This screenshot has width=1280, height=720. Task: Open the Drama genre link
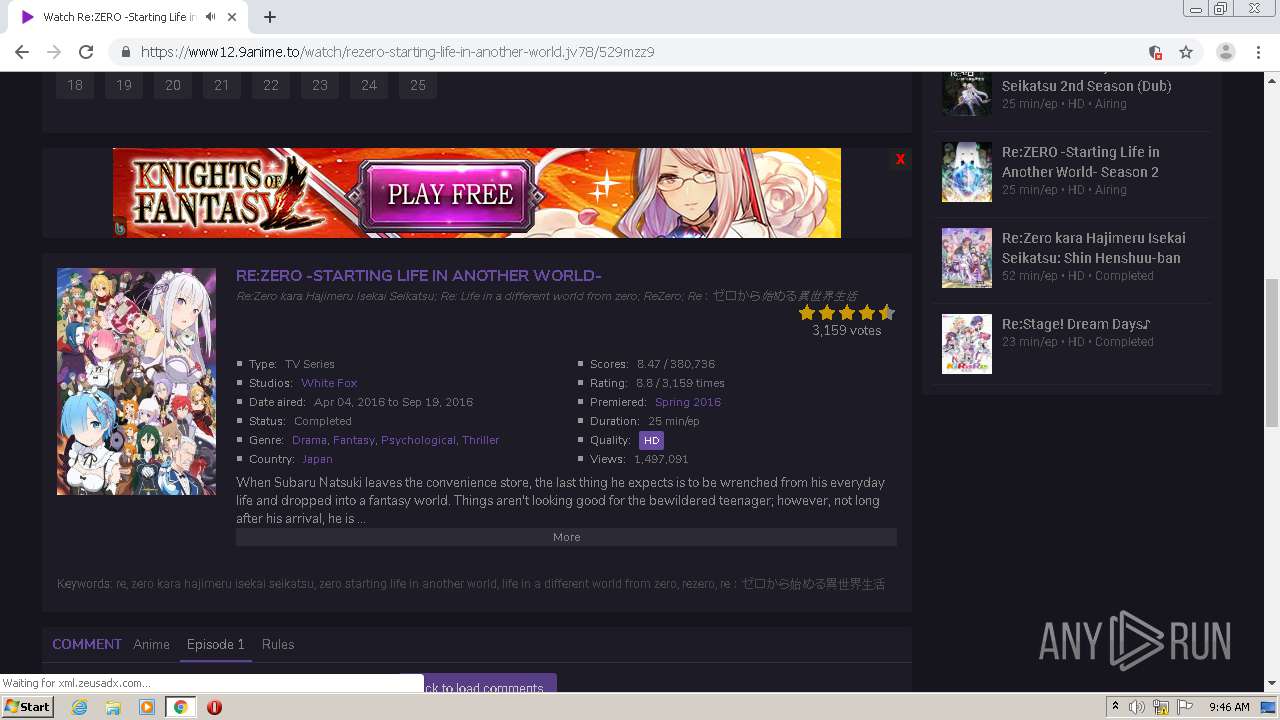pyautogui.click(x=309, y=440)
